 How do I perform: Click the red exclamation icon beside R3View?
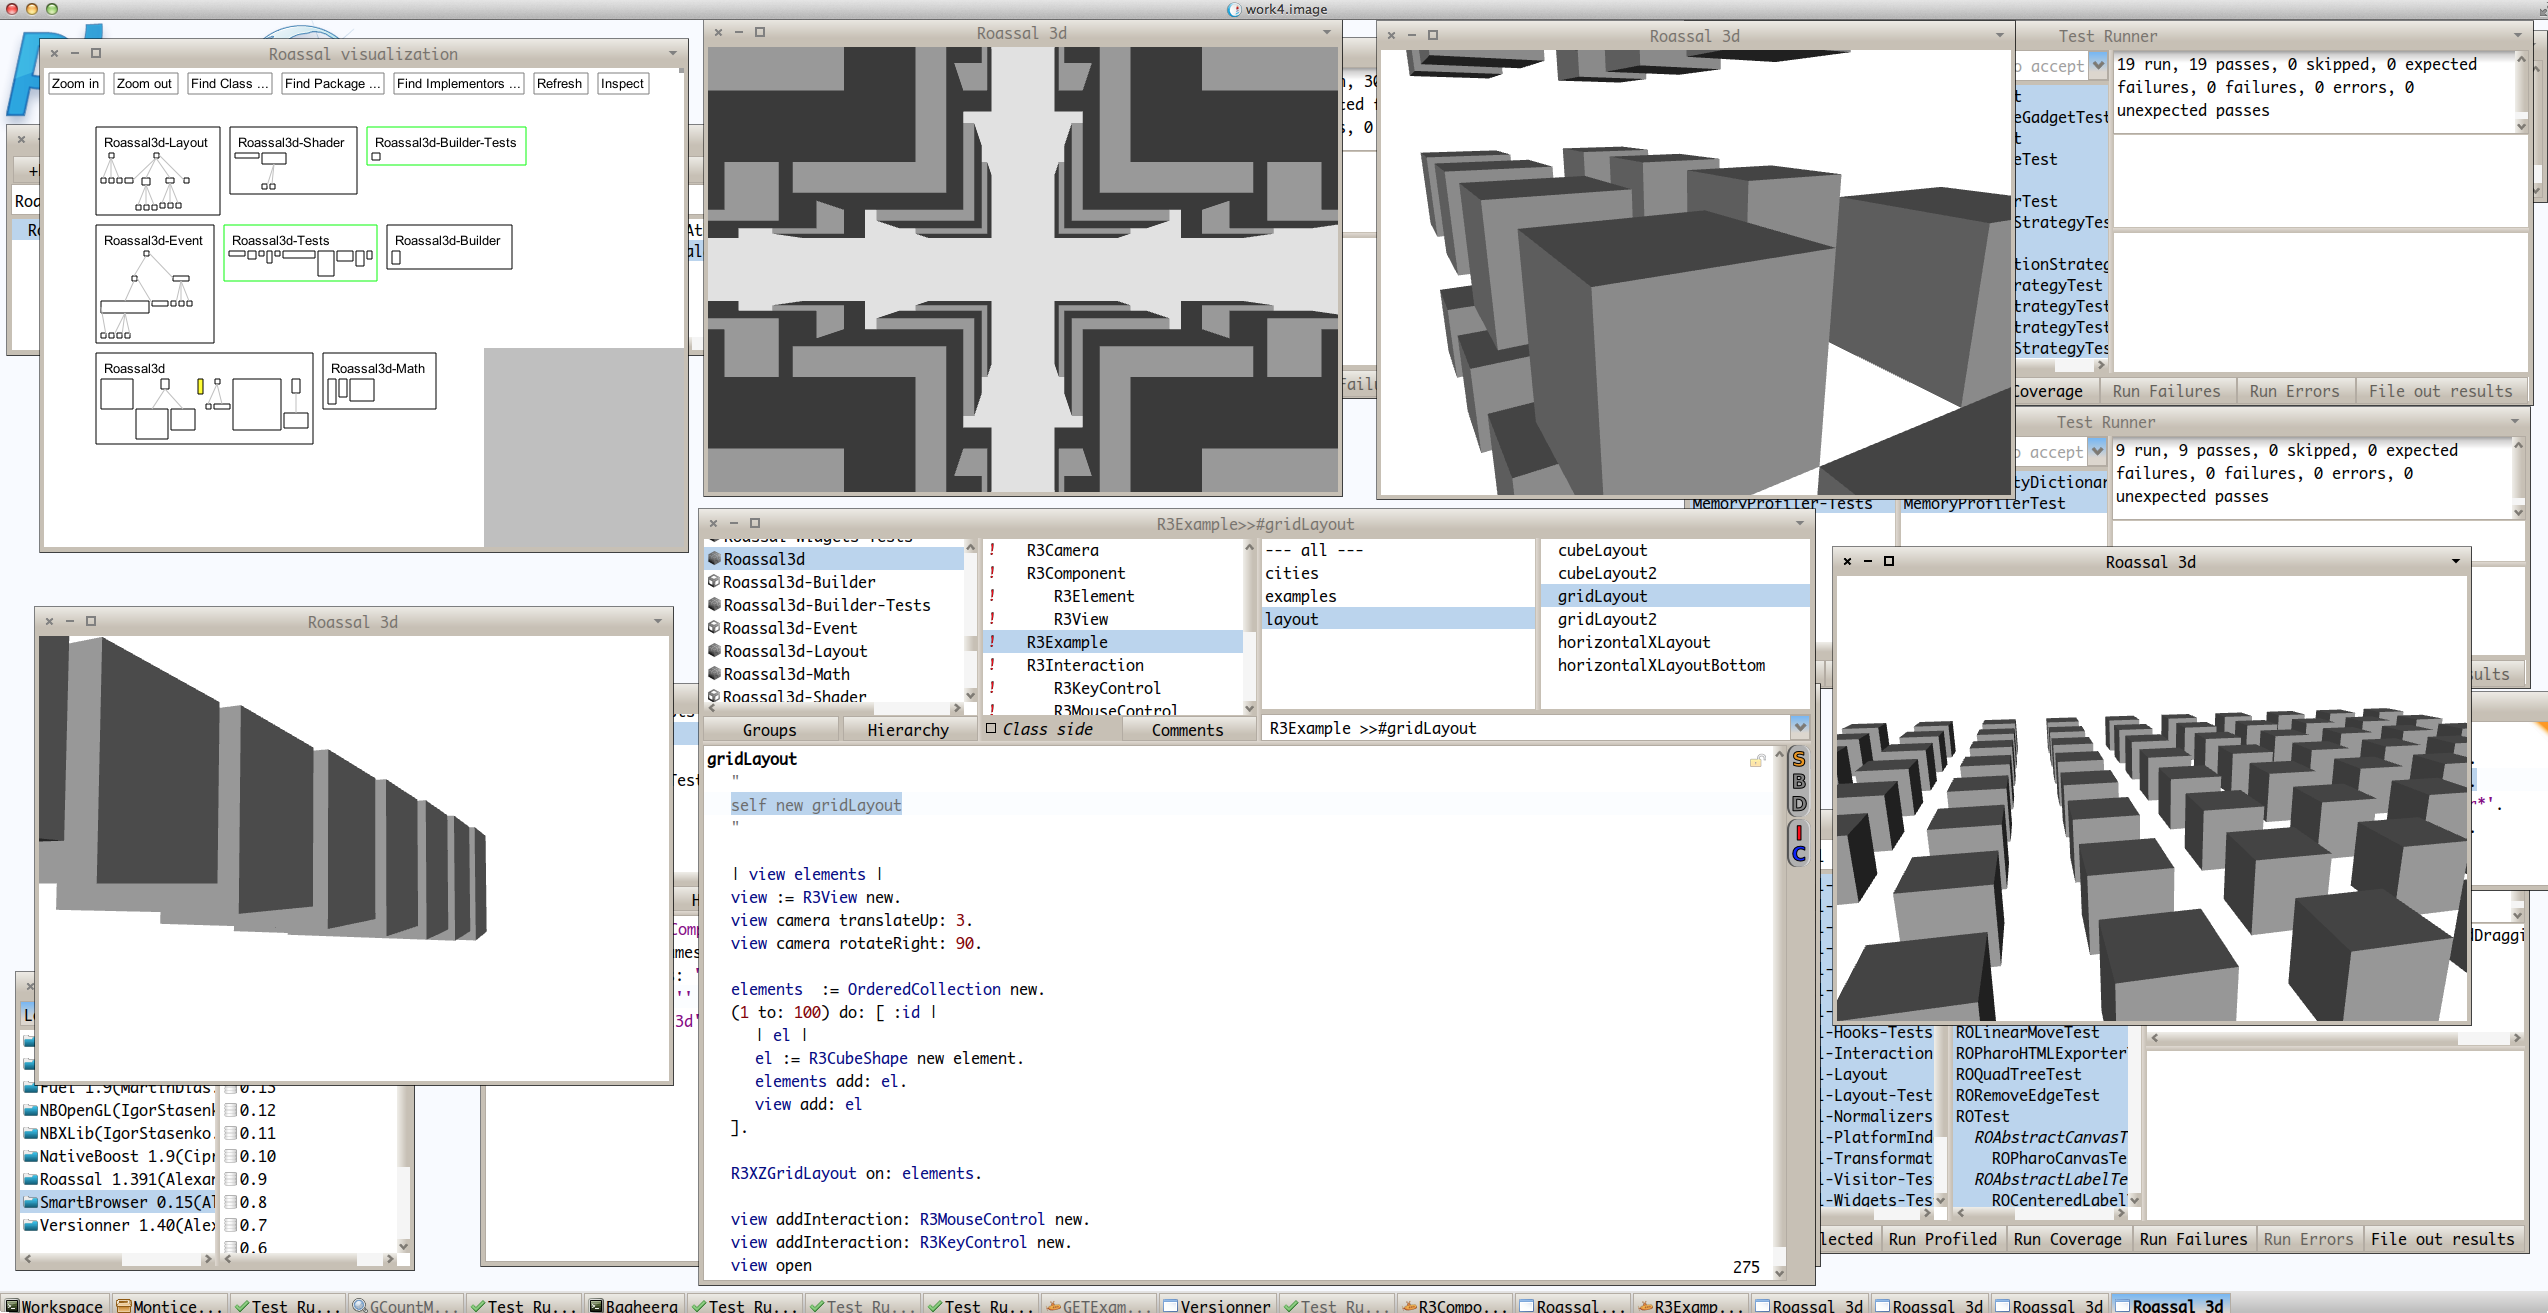tap(992, 619)
